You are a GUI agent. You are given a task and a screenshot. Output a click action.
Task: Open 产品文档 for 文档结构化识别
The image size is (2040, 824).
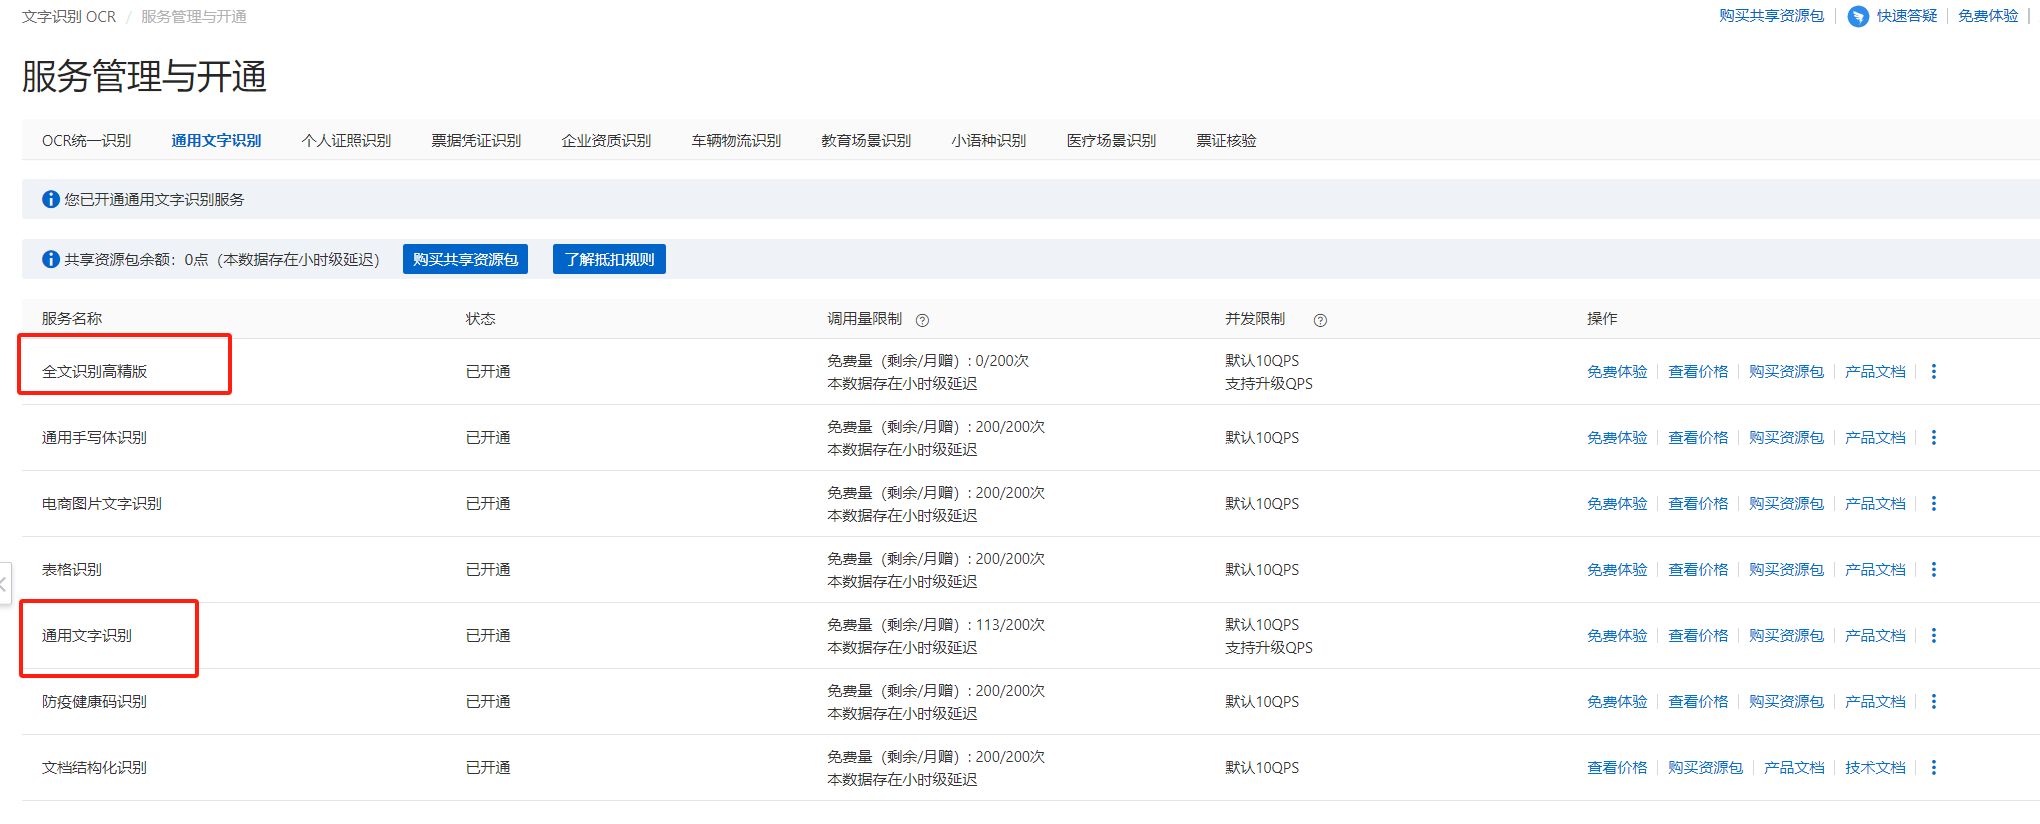coord(1794,767)
